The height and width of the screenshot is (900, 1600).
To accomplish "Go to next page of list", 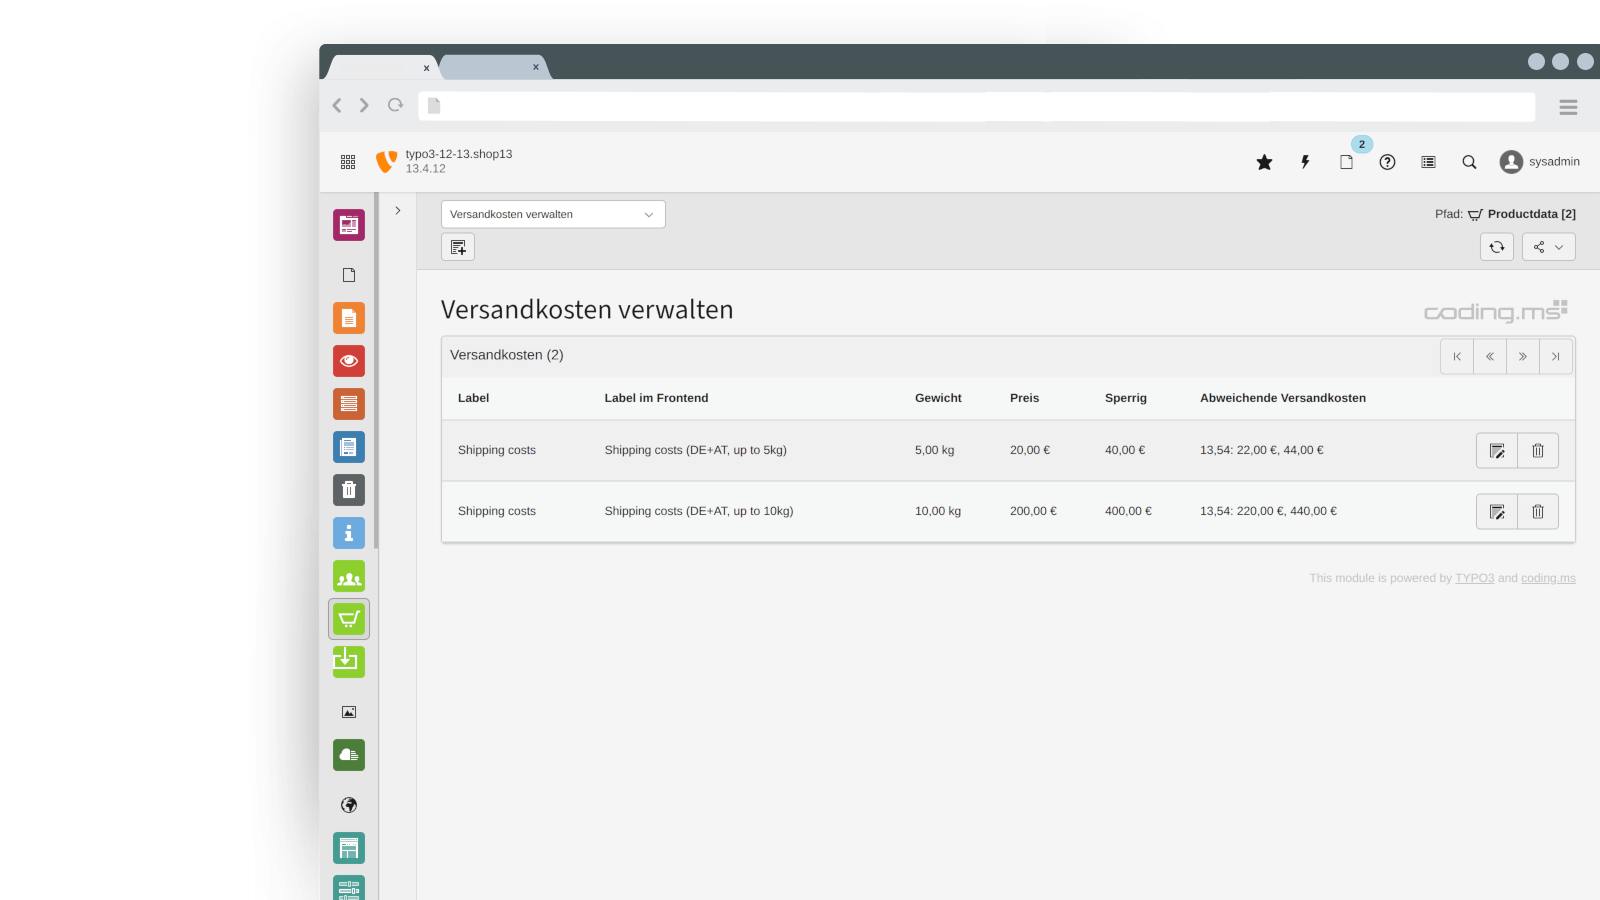I will coord(1523,356).
